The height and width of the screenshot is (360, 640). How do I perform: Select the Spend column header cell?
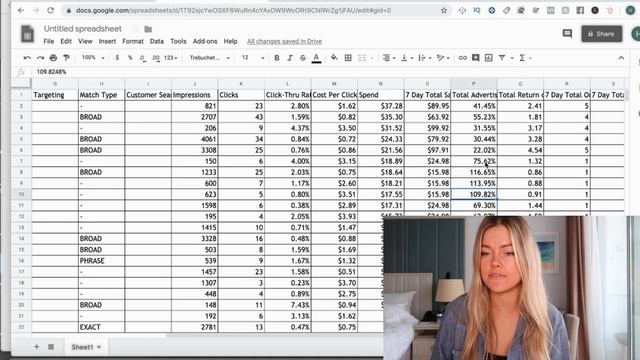click(x=381, y=95)
